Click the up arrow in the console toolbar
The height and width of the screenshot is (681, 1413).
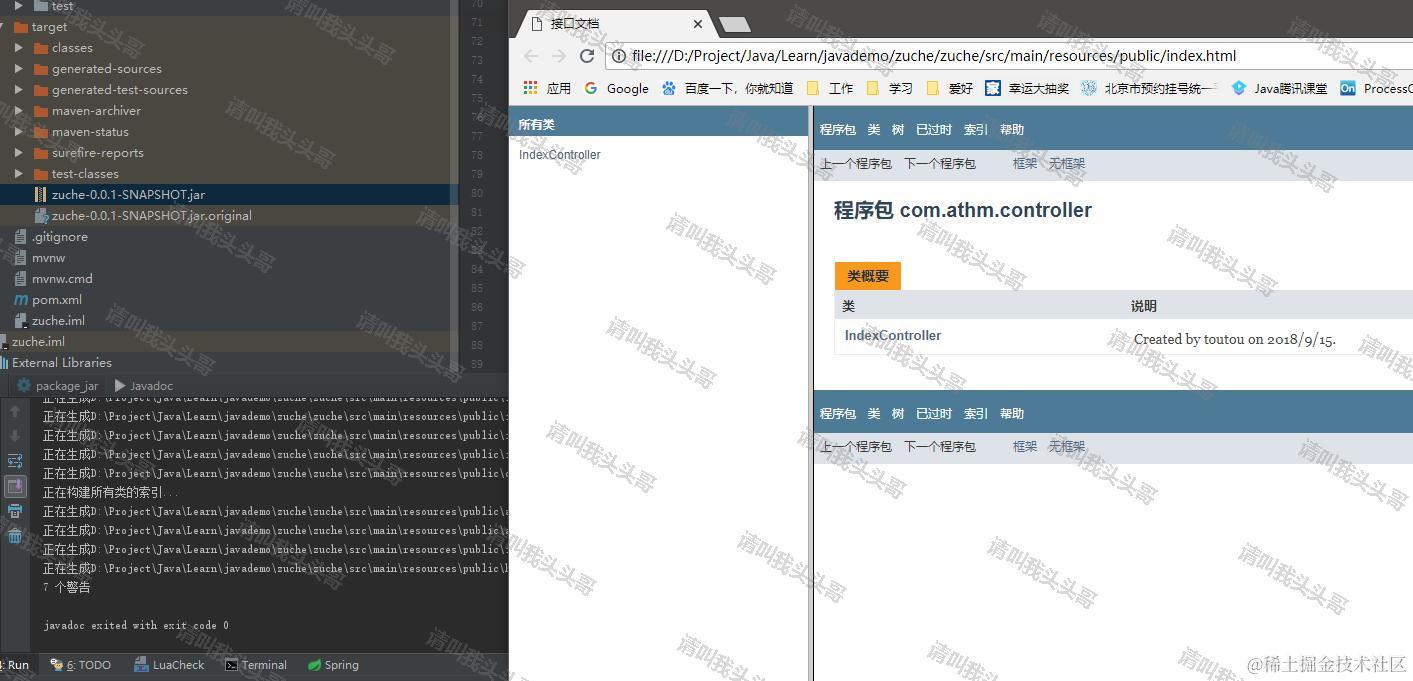(14, 411)
